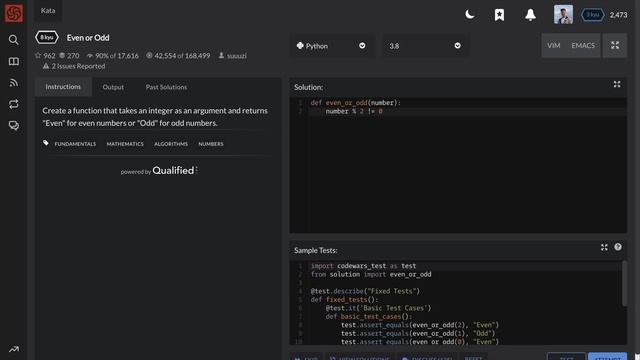Click the 8 kyu difficulty badge

[47, 38]
